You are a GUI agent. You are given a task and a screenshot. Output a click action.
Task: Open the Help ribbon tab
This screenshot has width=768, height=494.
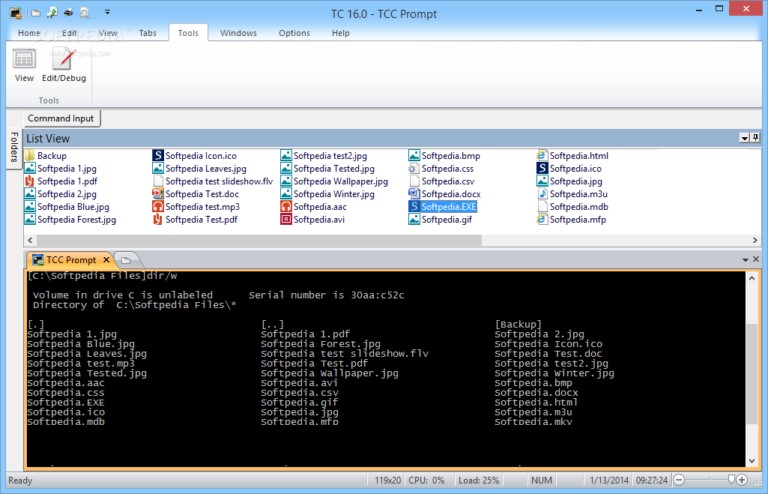coord(340,33)
